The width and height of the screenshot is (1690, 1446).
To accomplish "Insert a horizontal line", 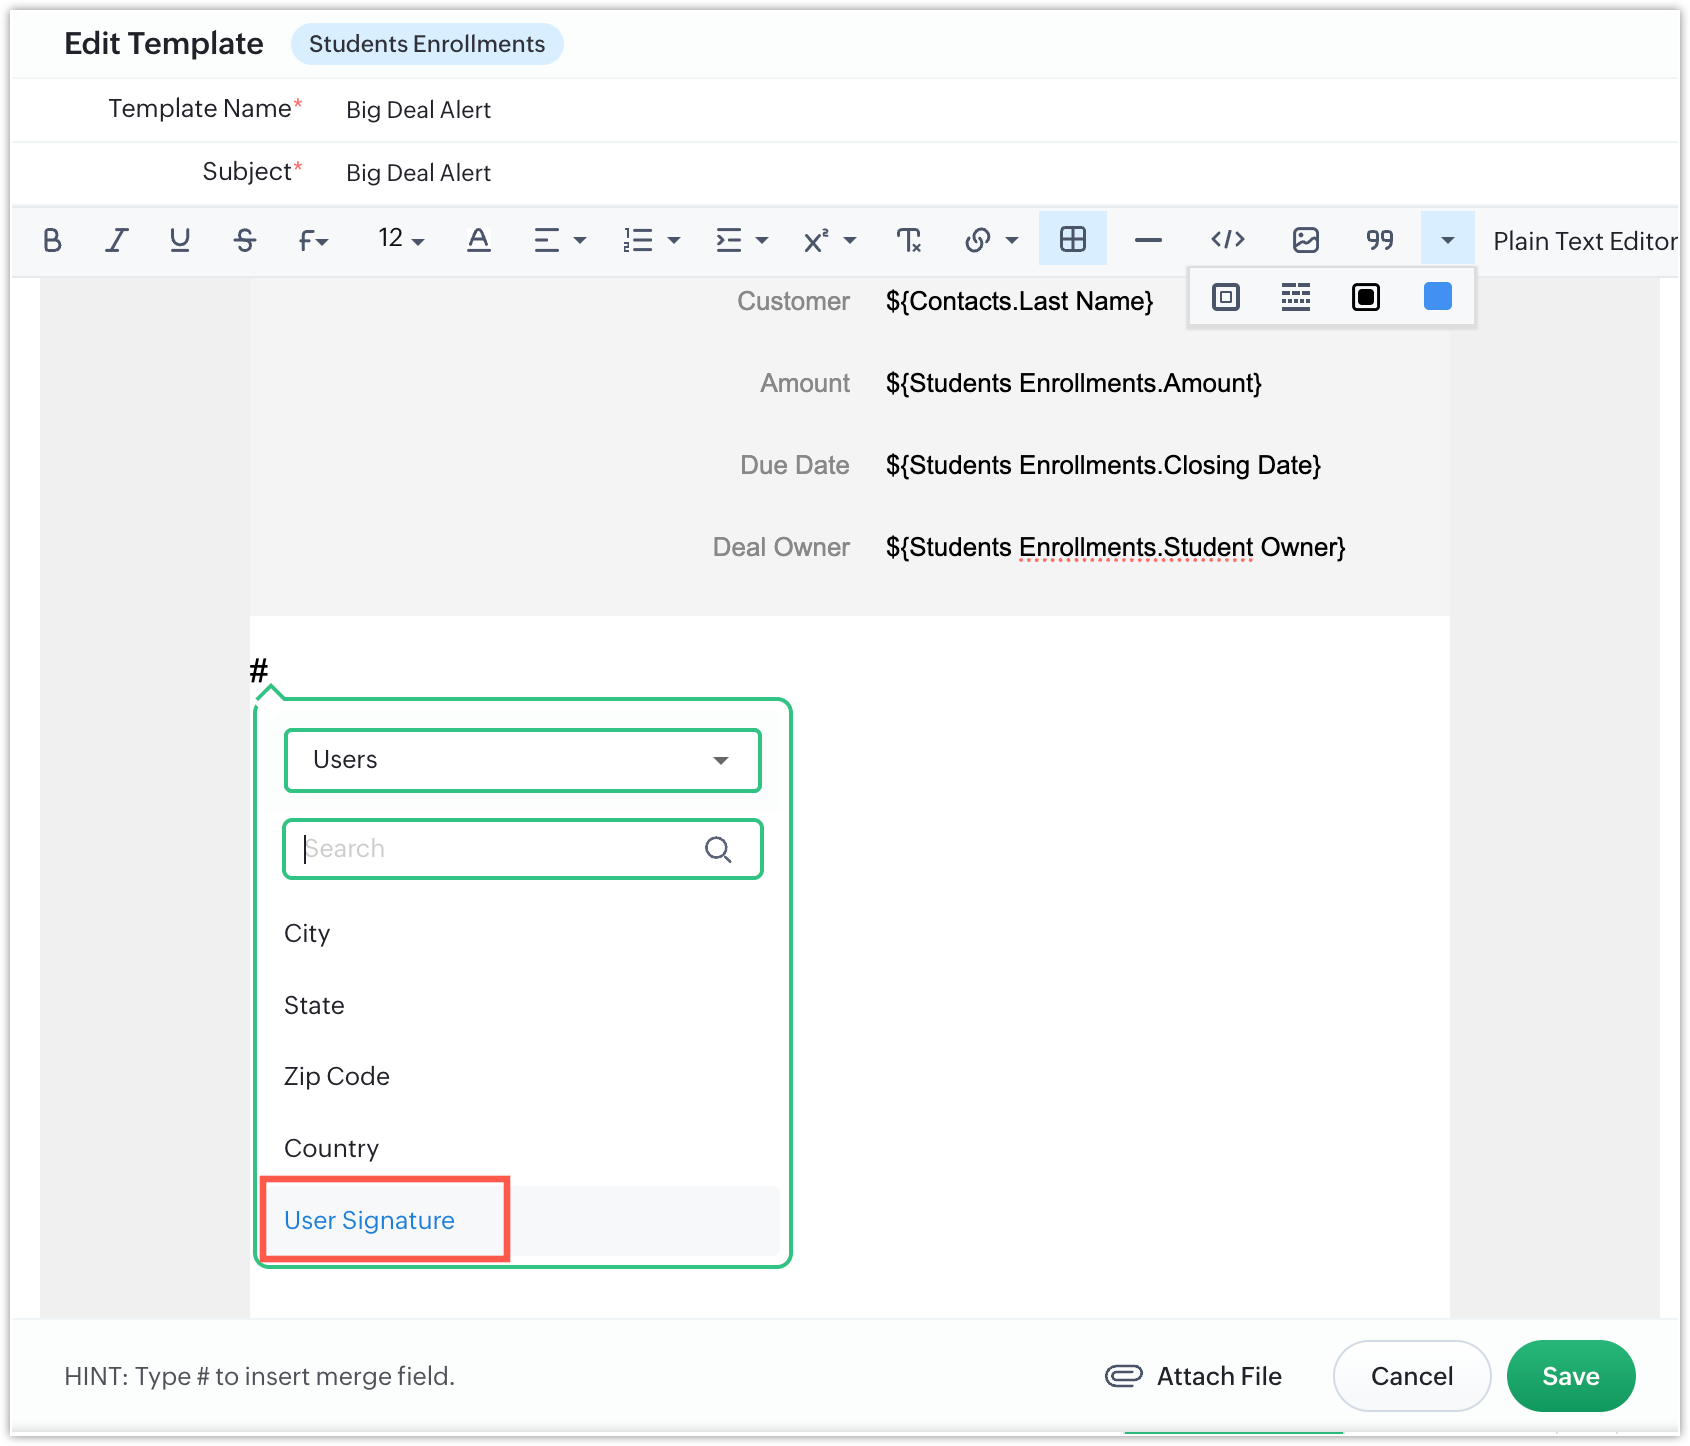I will [x=1148, y=240].
